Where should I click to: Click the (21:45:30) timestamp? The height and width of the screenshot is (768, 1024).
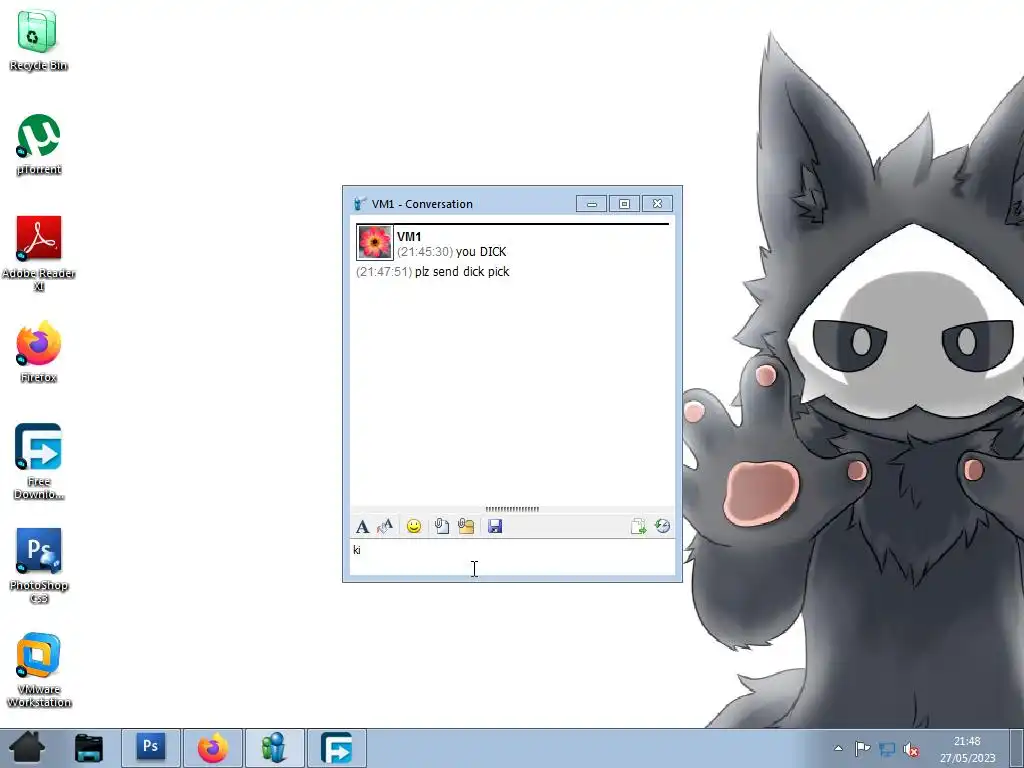pos(425,251)
